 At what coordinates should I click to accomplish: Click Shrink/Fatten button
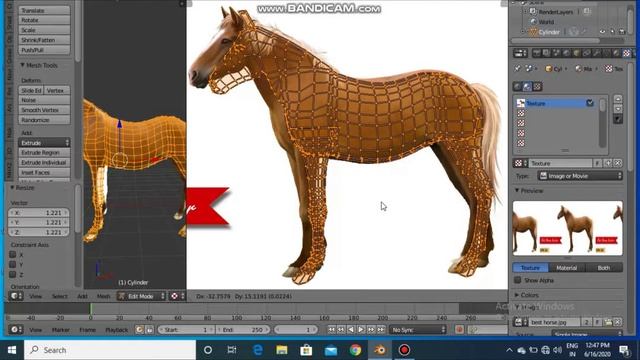[44, 40]
